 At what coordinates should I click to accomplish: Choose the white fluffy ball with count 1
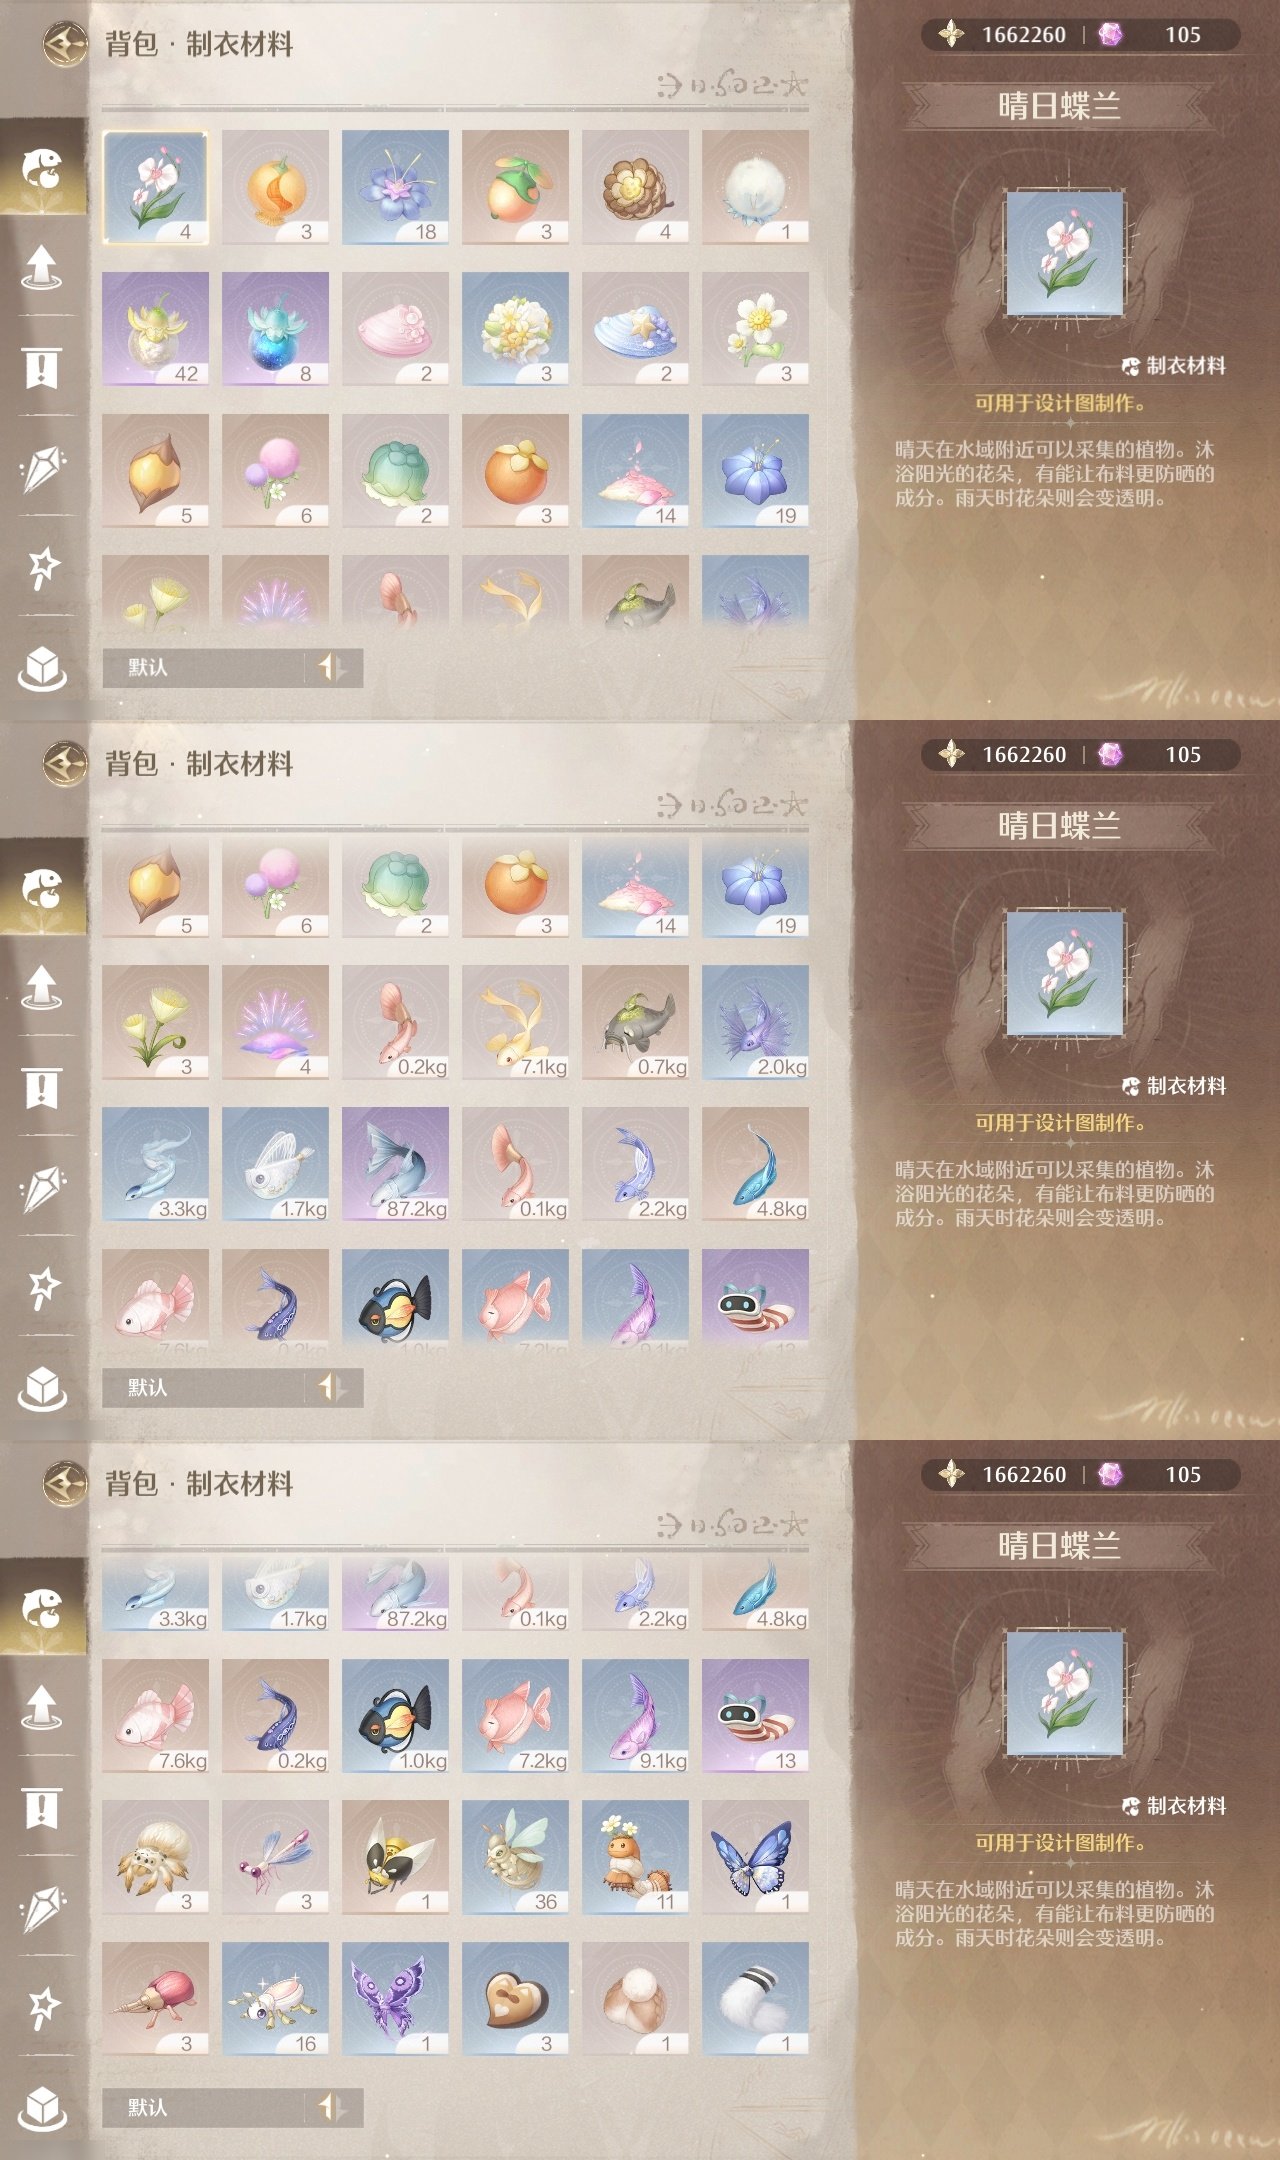[755, 187]
